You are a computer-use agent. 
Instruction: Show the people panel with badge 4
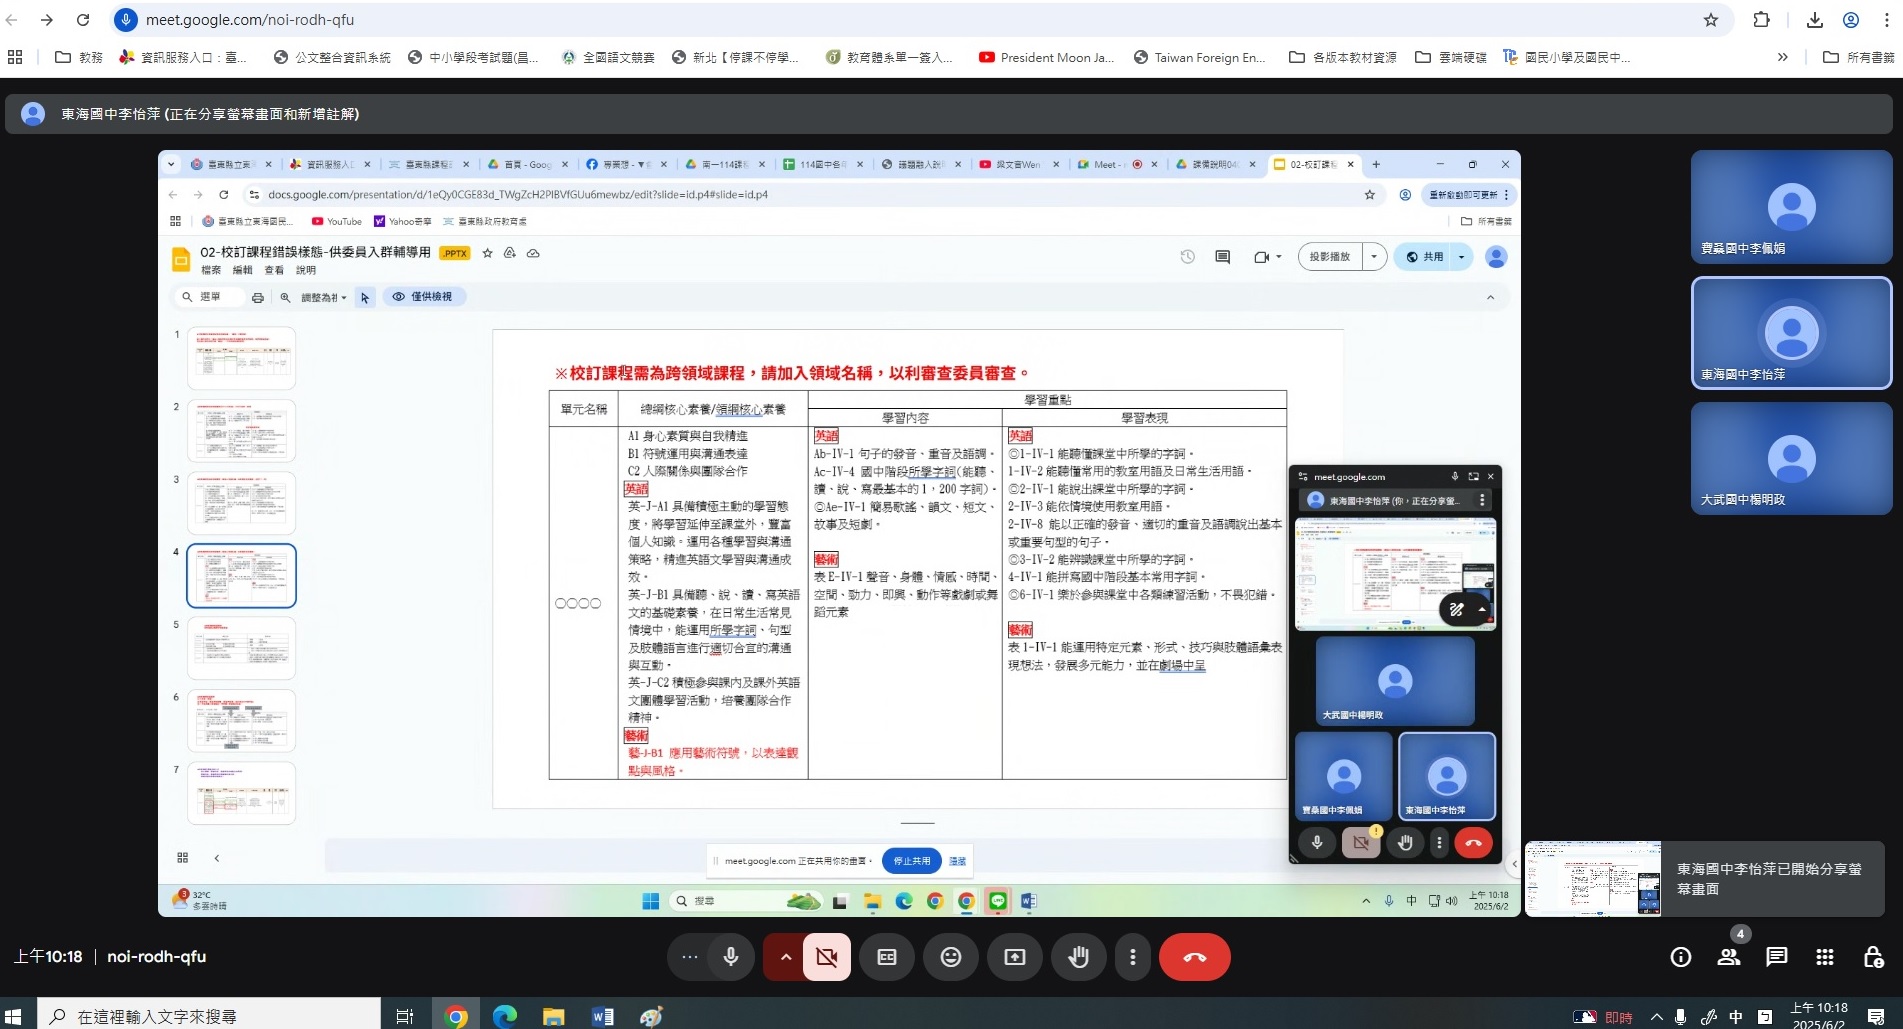1729,957
